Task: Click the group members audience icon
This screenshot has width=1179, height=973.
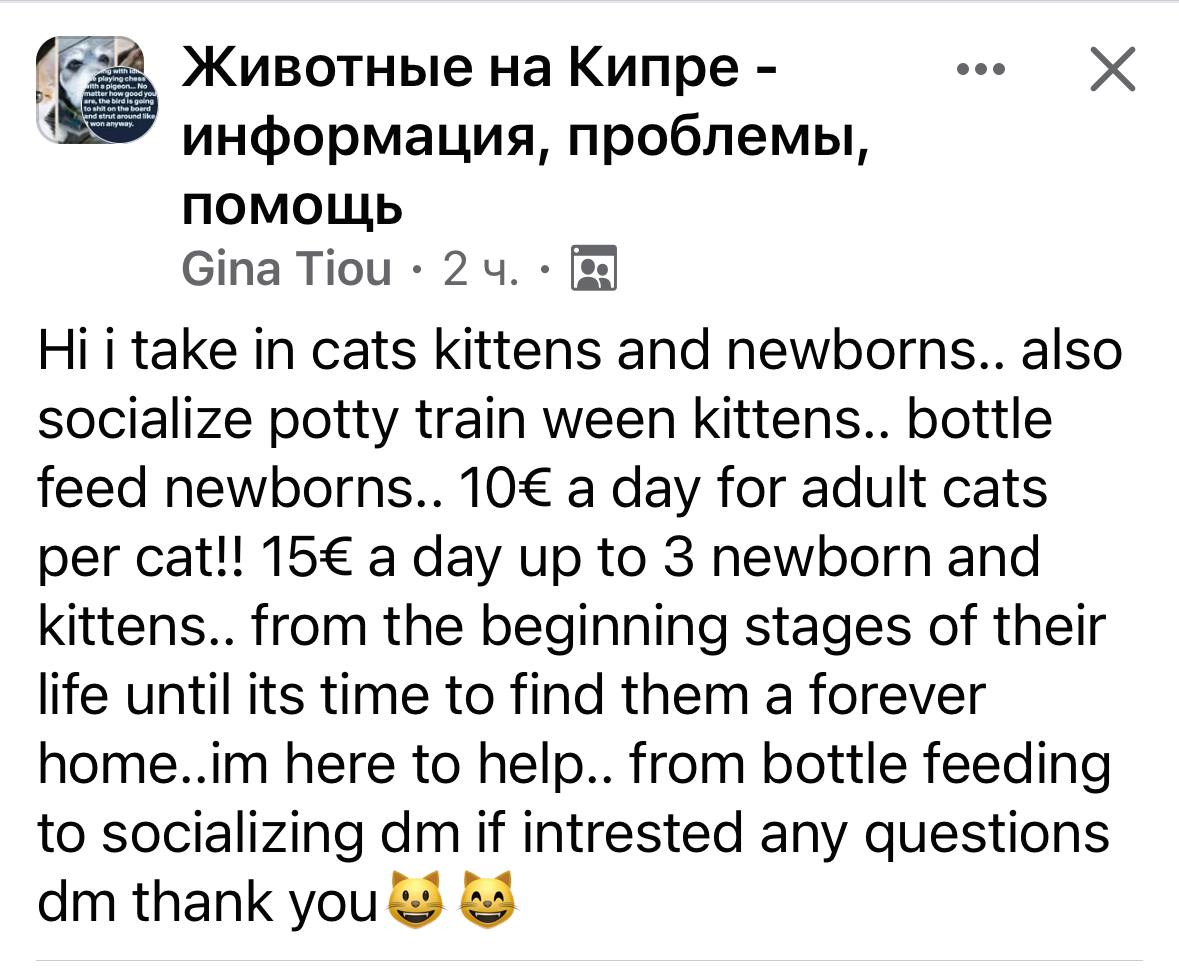Action: pyautogui.click(x=595, y=270)
